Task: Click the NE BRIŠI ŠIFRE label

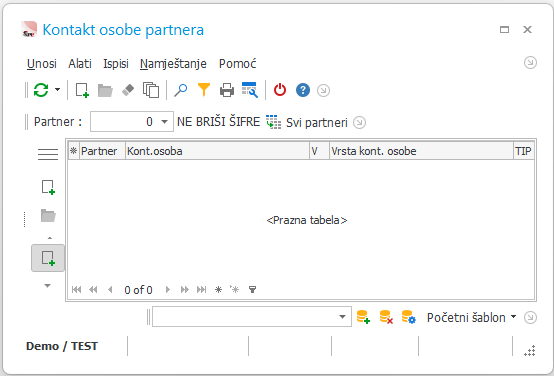Action: [218, 122]
